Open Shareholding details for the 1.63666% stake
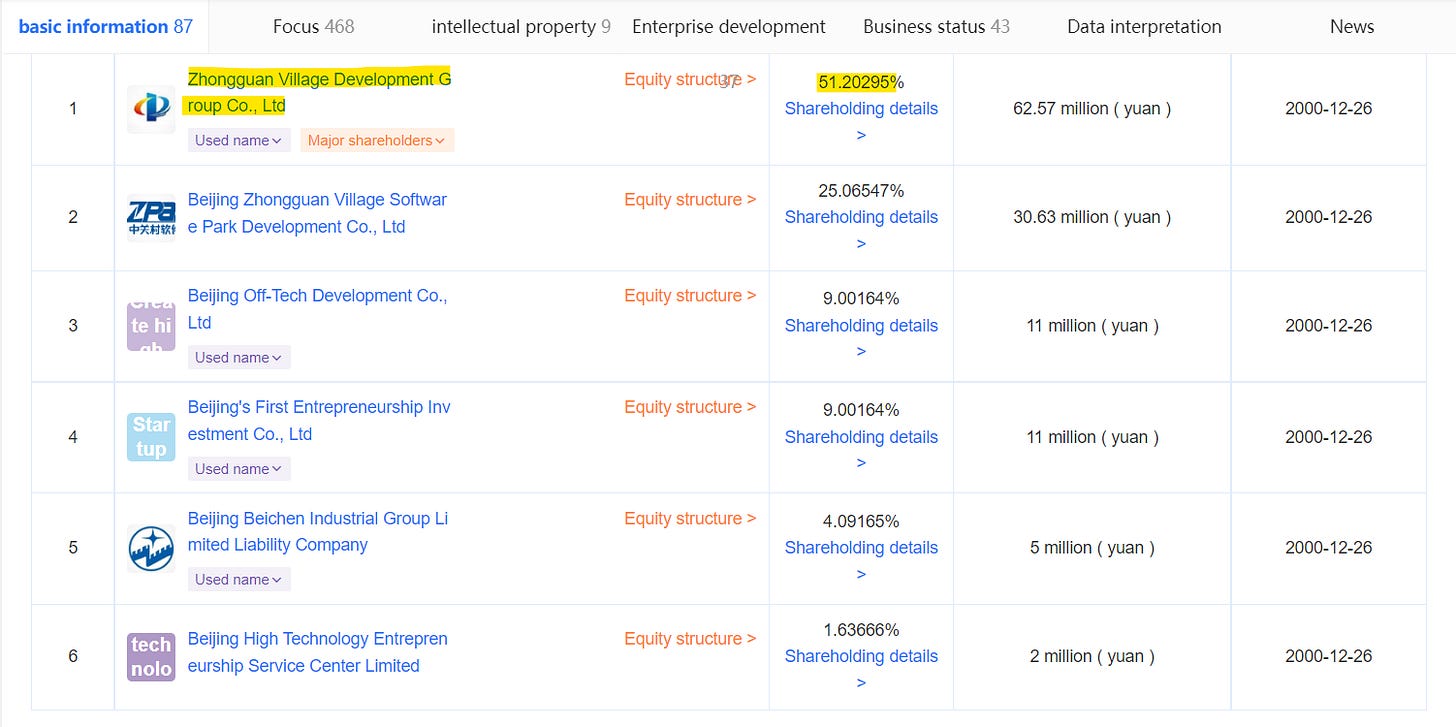The image size is (1456, 727). click(x=861, y=669)
